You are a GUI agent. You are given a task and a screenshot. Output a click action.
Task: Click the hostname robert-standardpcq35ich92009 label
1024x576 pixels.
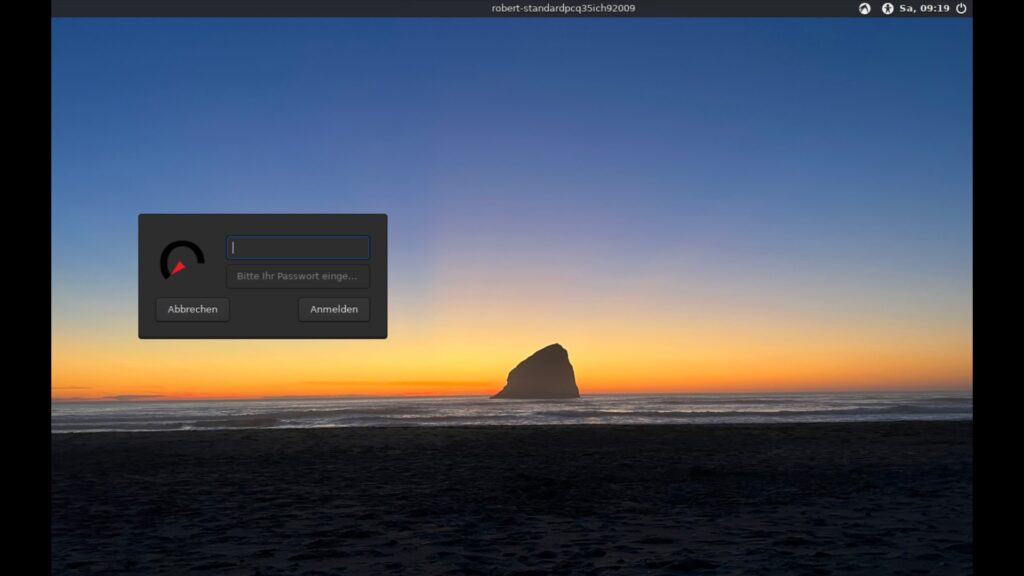(563, 8)
